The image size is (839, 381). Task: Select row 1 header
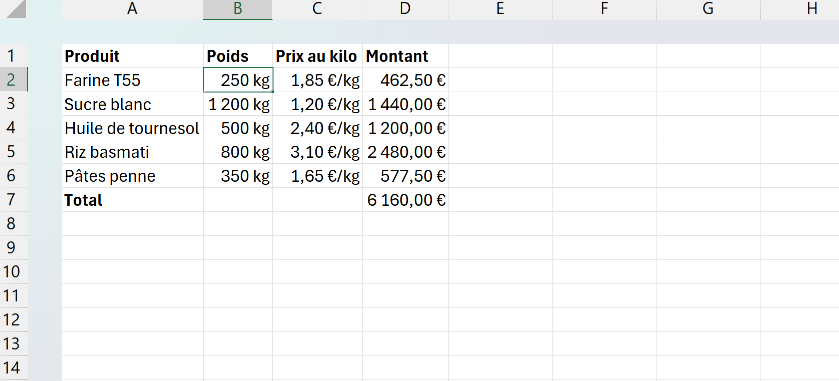pos(13,56)
